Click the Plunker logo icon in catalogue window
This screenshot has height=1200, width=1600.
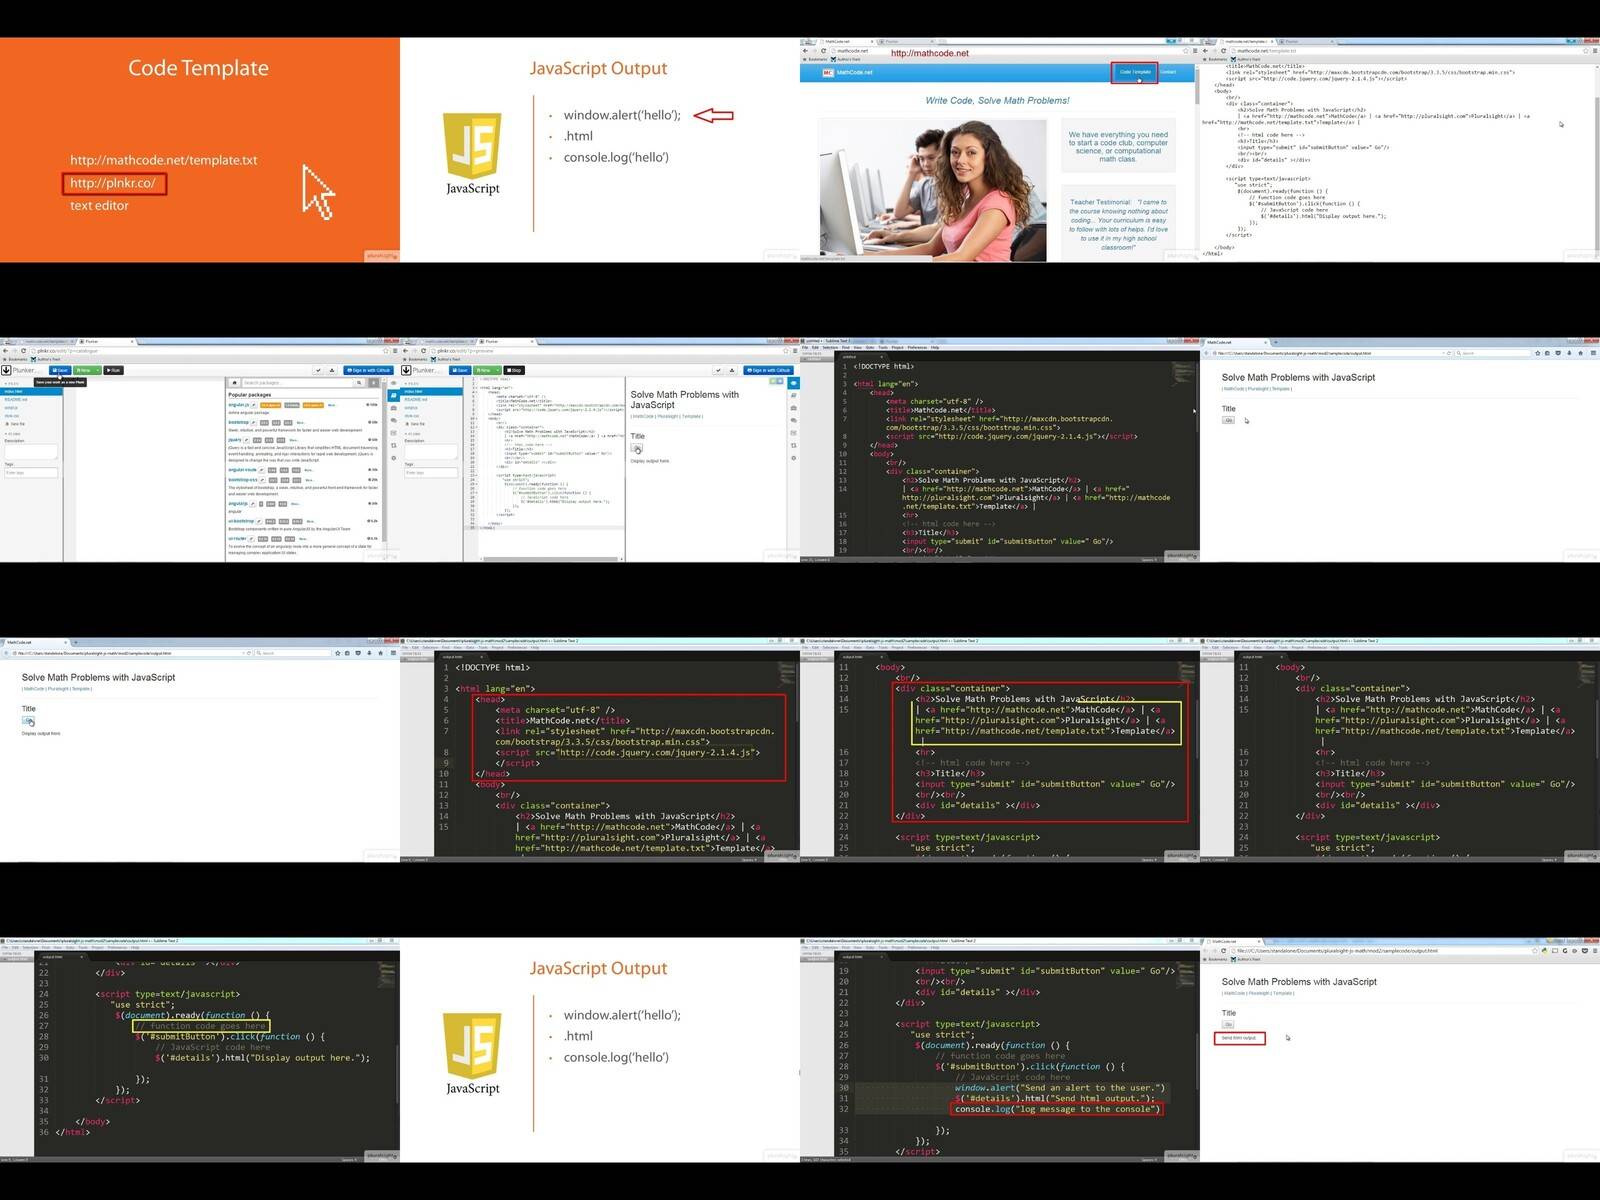click(x=6, y=370)
